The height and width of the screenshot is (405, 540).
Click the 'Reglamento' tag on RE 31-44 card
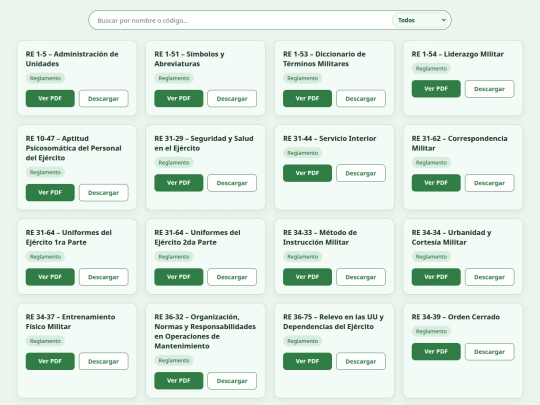click(x=302, y=153)
